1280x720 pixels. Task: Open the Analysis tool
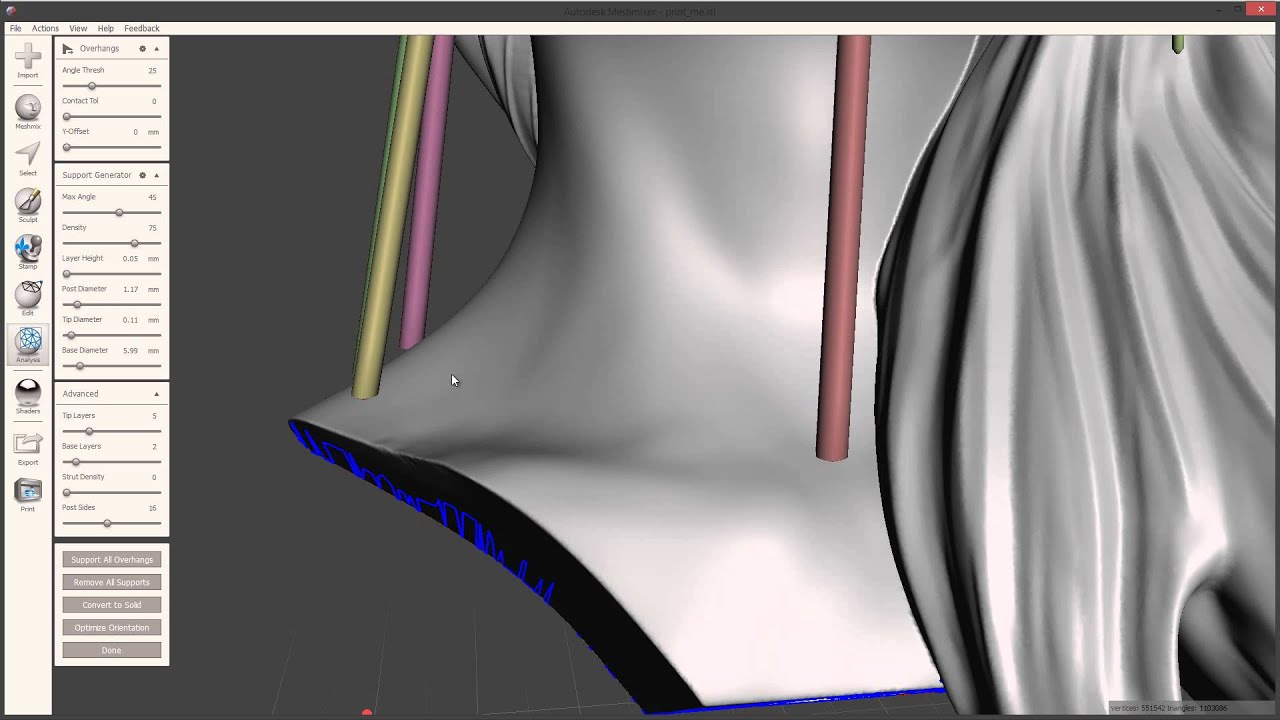tap(28, 345)
